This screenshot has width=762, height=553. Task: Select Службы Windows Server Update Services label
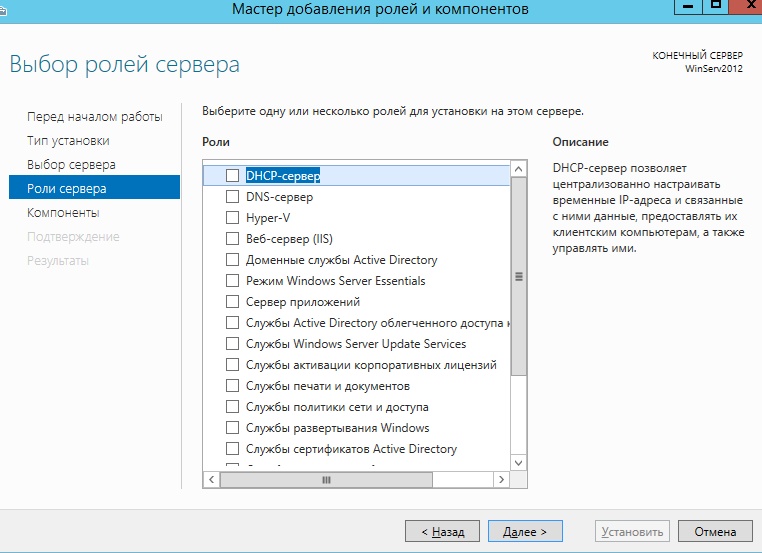[356, 344]
